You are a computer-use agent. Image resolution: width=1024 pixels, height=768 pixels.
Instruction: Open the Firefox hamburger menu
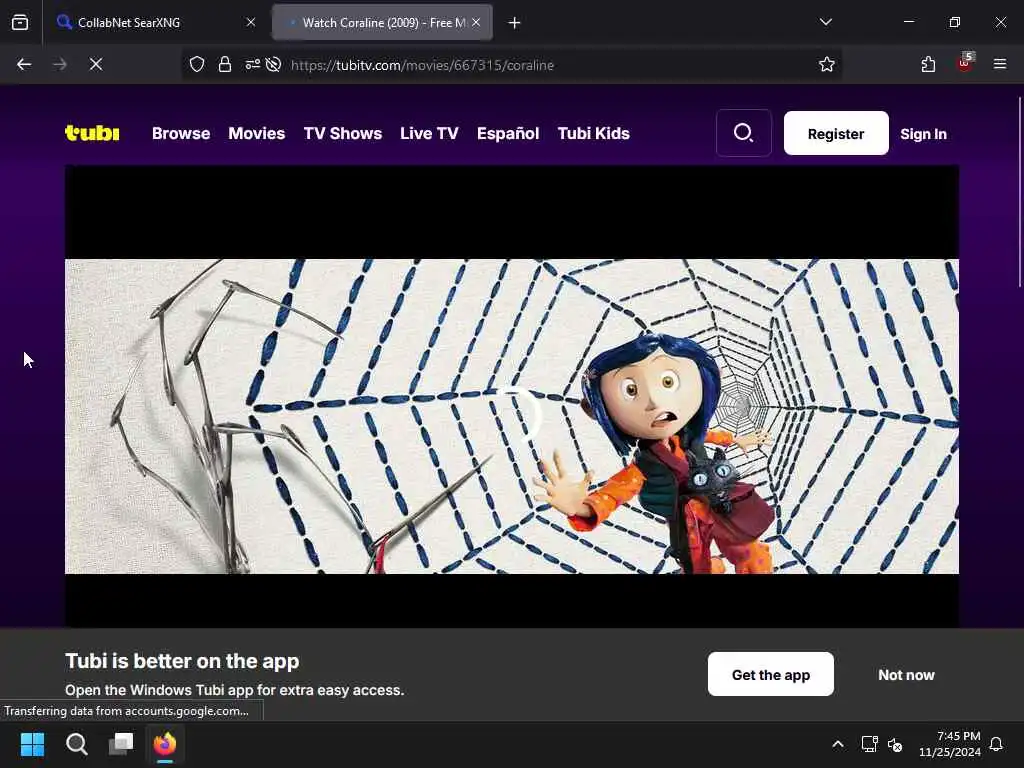click(1000, 64)
